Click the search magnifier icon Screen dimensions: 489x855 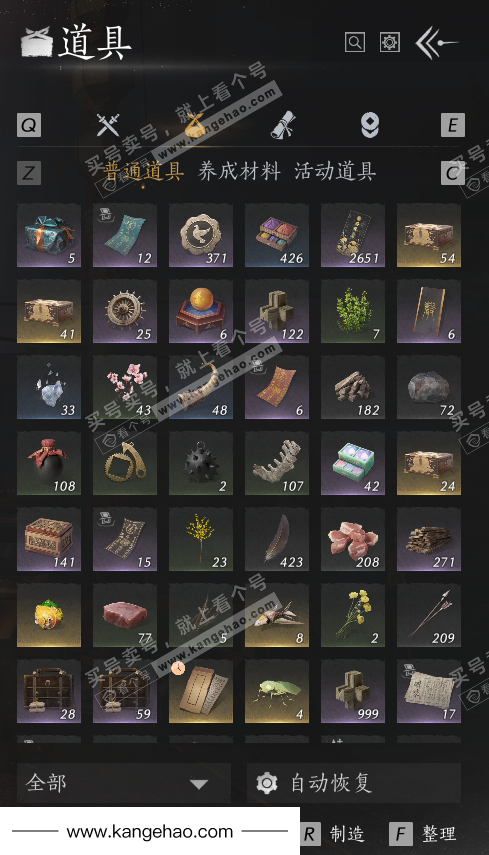click(x=355, y=43)
